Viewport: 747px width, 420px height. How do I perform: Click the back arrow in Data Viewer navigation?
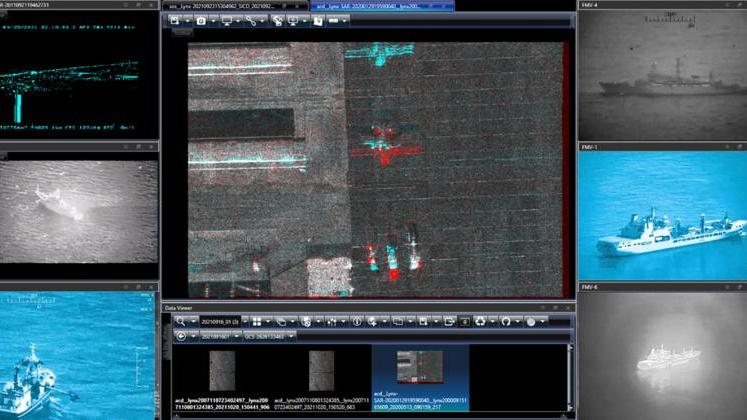181,336
